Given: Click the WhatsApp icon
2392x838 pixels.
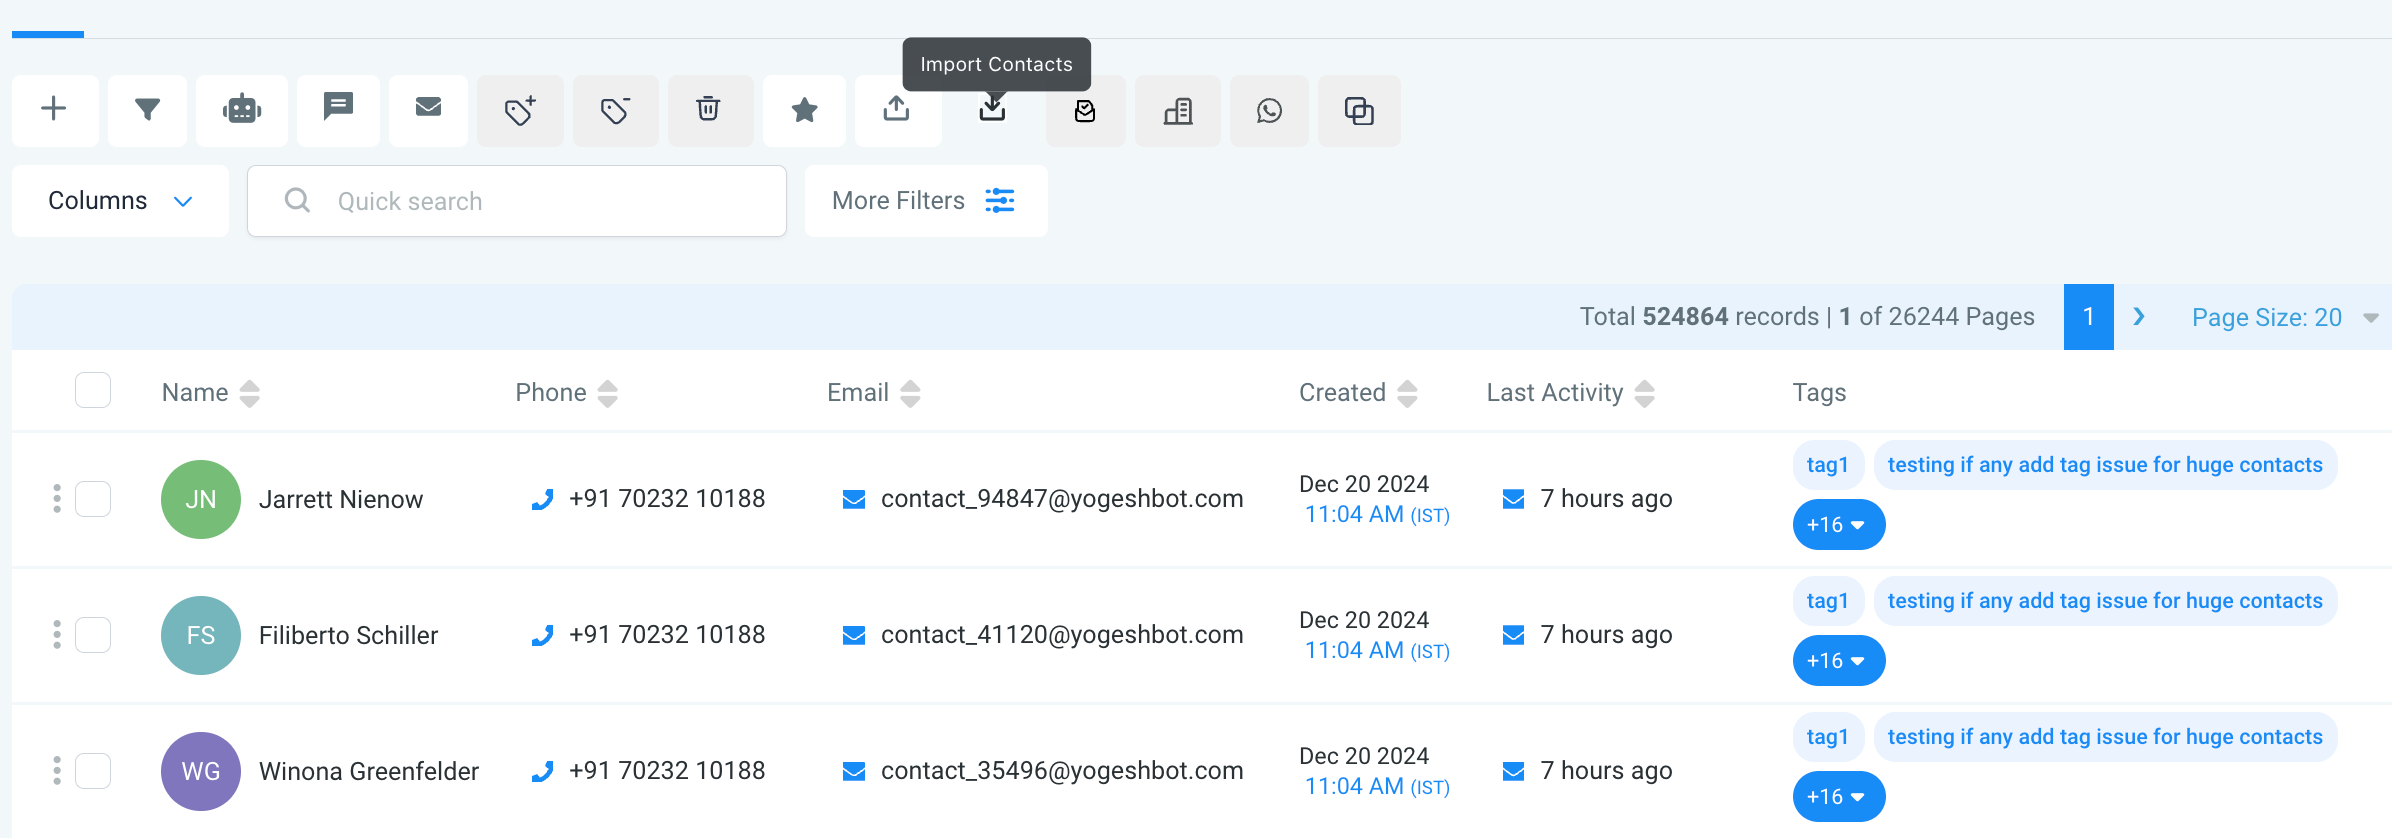Looking at the screenshot, I should tap(1269, 110).
